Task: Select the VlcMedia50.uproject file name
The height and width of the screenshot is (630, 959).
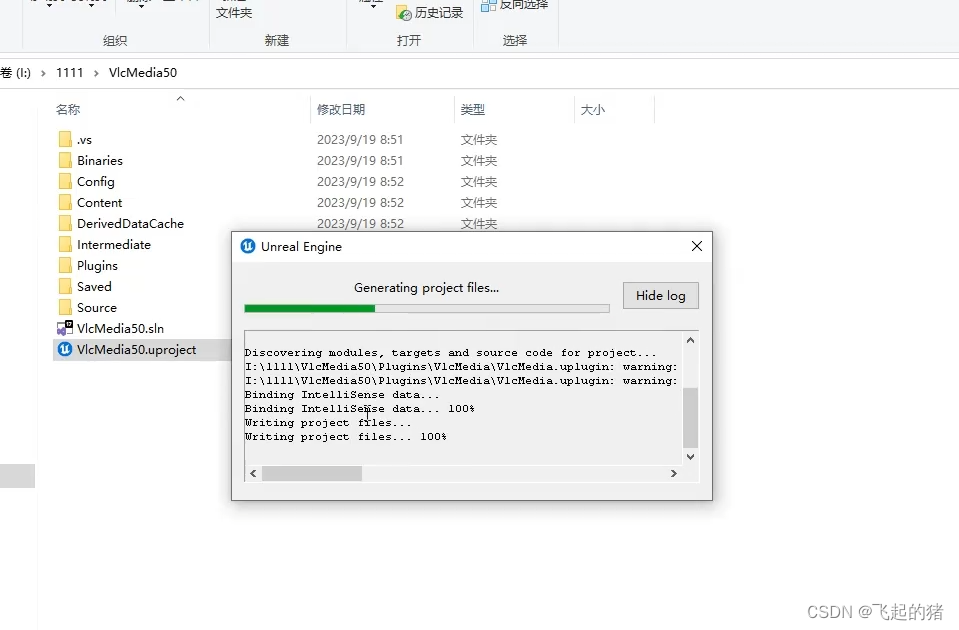Action: pyautogui.click(x=136, y=349)
